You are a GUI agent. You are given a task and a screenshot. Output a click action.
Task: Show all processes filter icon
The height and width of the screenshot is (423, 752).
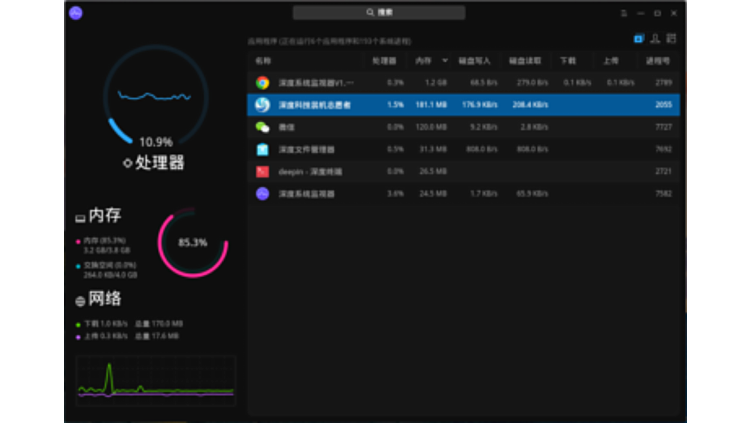672,39
